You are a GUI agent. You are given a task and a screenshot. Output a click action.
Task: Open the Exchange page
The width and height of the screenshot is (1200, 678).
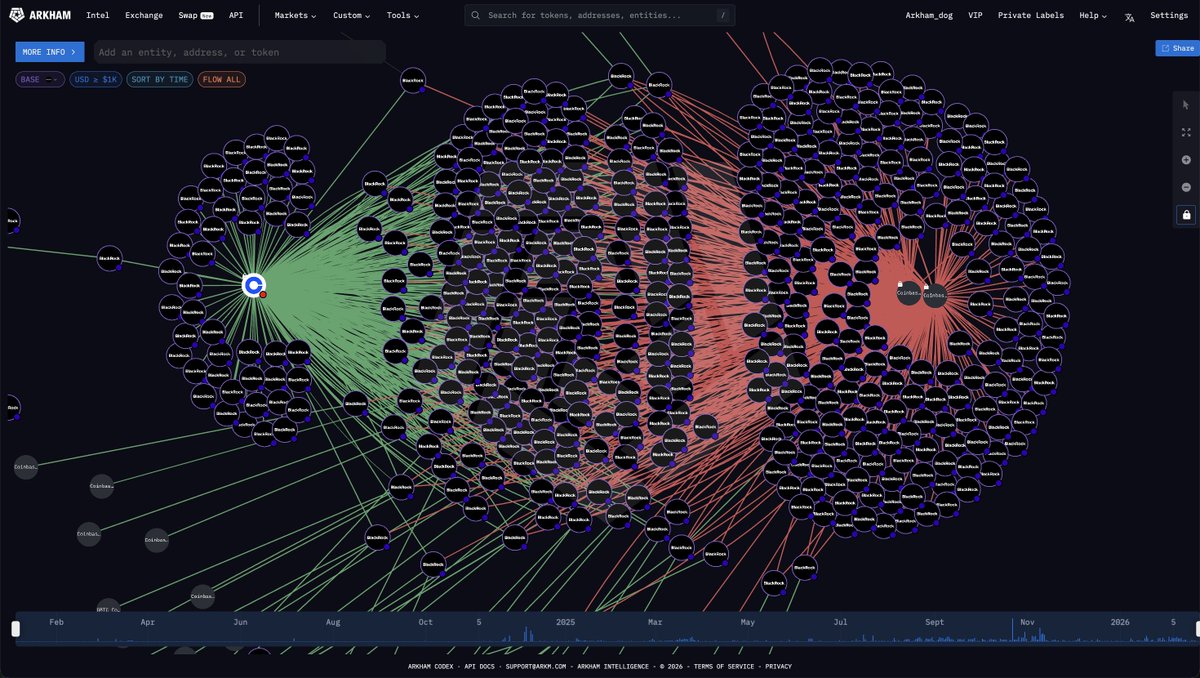(x=144, y=16)
